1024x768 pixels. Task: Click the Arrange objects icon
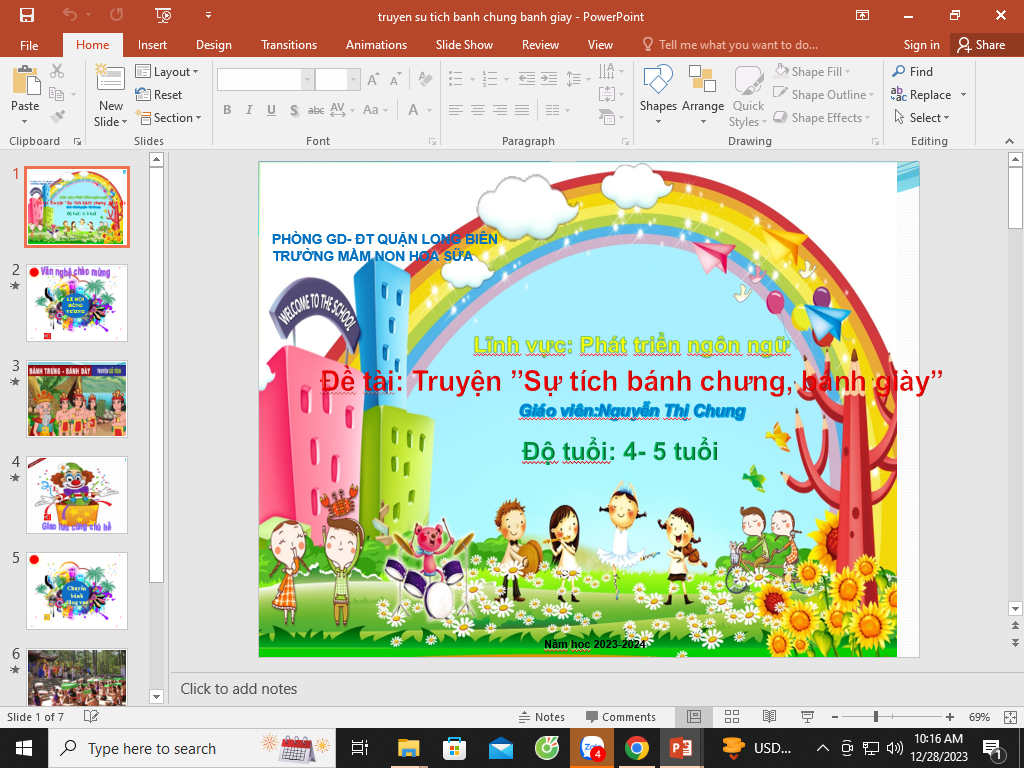pyautogui.click(x=703, y=95)
